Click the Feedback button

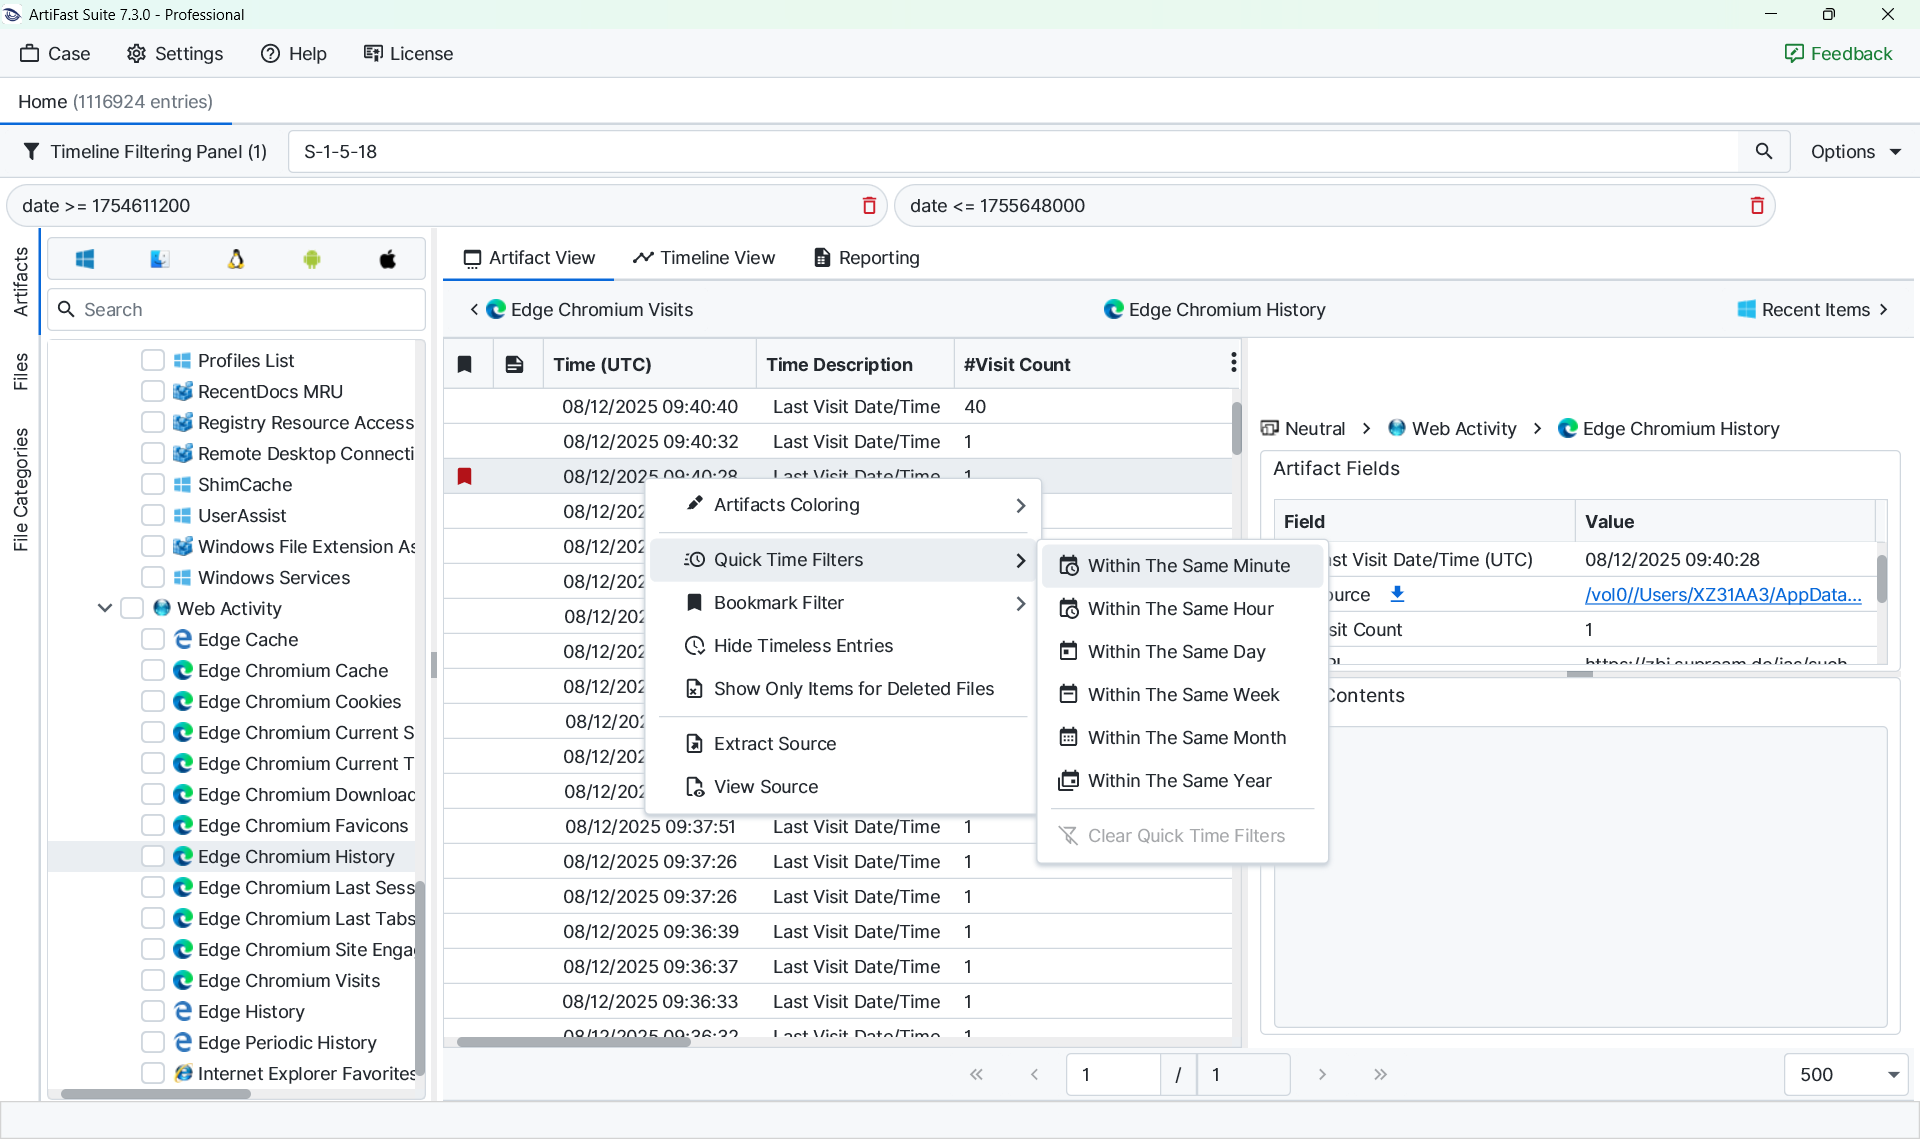point(1838,54)
